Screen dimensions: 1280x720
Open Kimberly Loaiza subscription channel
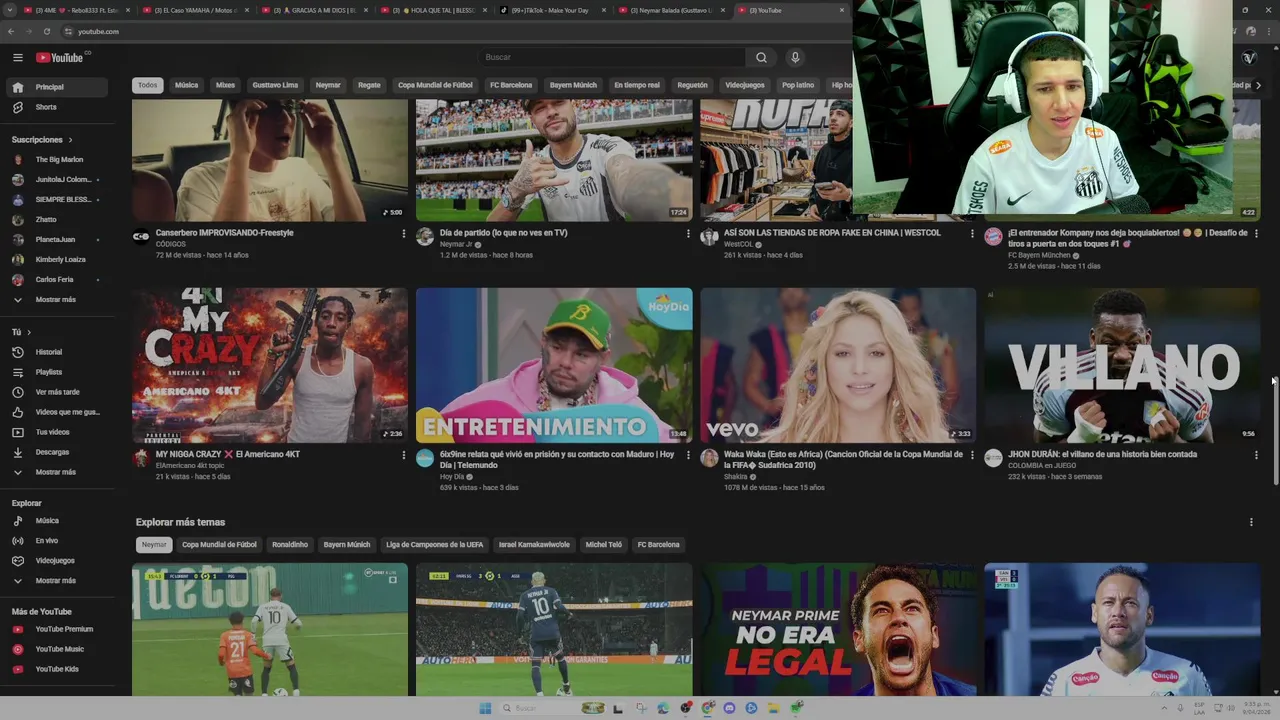pos(58,259)
